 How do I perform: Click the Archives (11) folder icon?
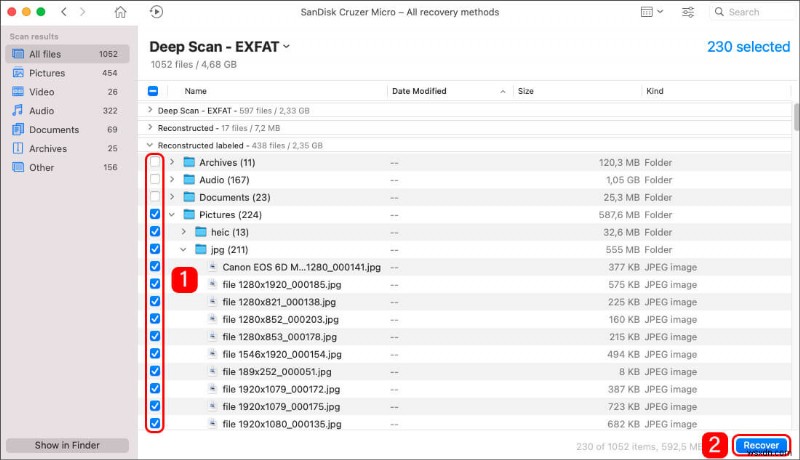pos(189,162)
